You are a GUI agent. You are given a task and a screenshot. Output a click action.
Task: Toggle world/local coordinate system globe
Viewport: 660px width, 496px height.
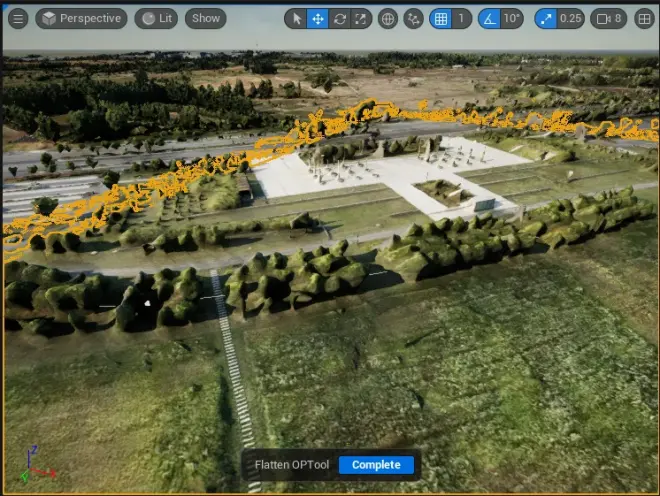pos(388,19)
